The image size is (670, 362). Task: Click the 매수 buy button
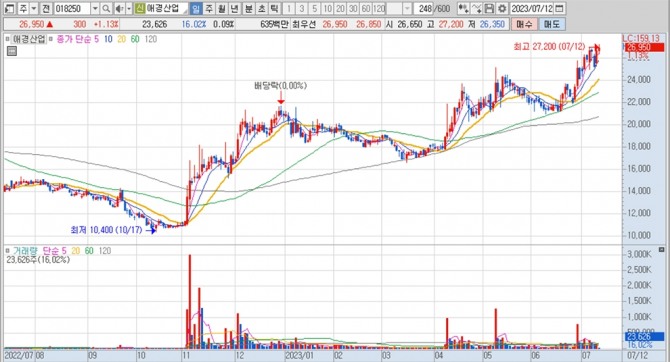(x=524, y=24)
